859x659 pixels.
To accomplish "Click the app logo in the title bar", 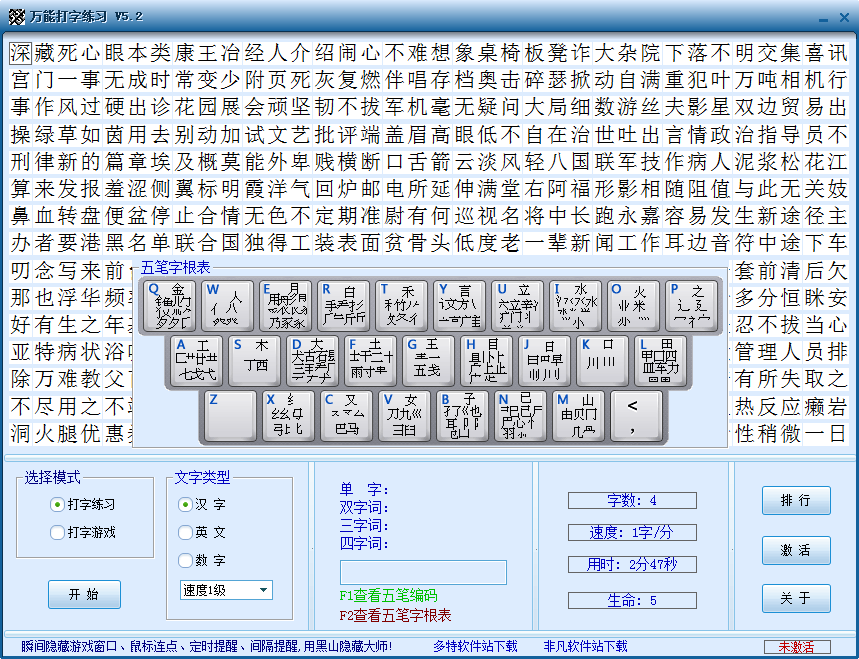I will (15, 15).
